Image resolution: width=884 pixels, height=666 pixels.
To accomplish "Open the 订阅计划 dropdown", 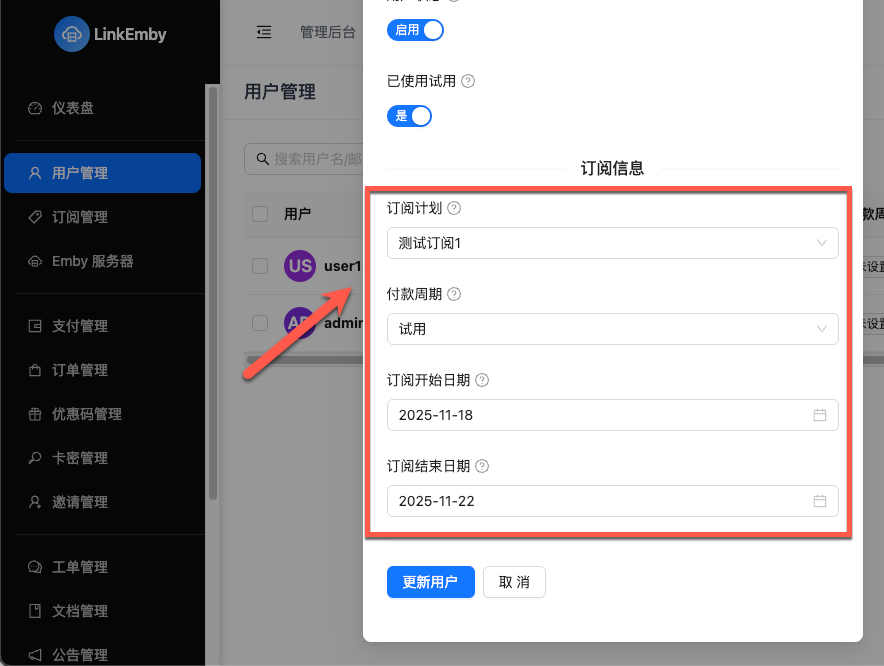I will pyautogui.click(x=612, y=243).
